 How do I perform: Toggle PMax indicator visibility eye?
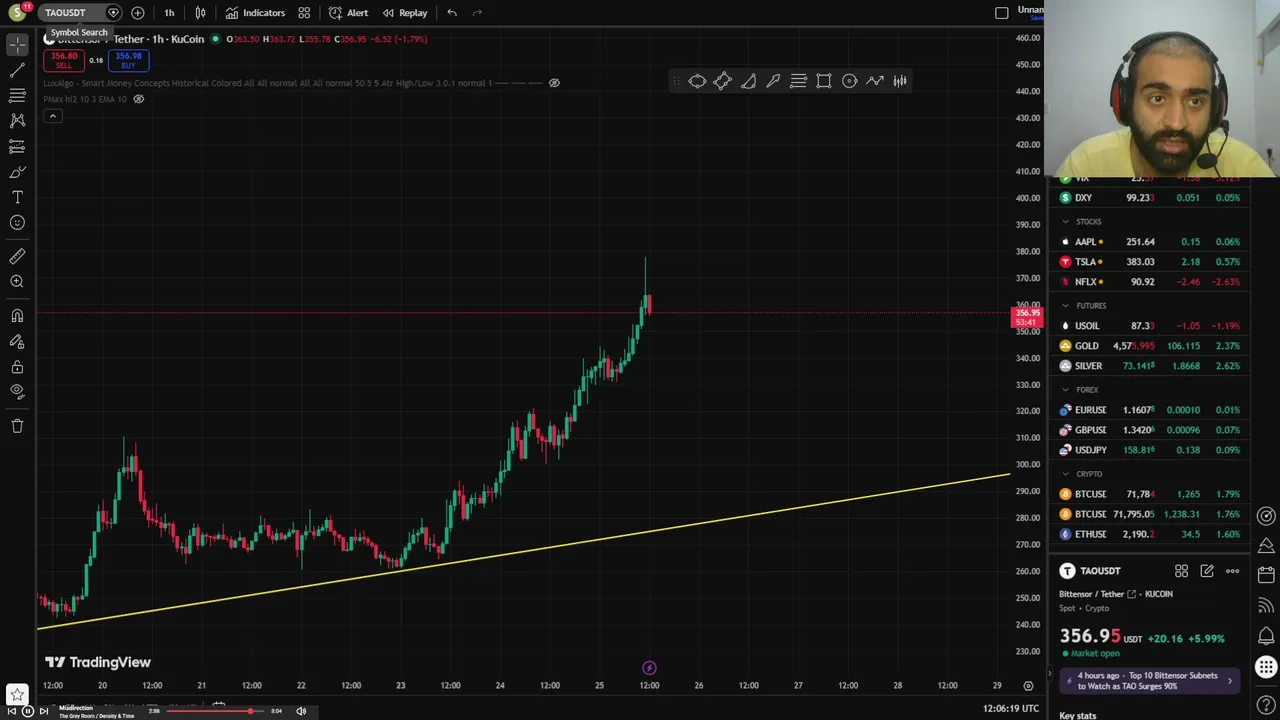click(x=139, y=99)
